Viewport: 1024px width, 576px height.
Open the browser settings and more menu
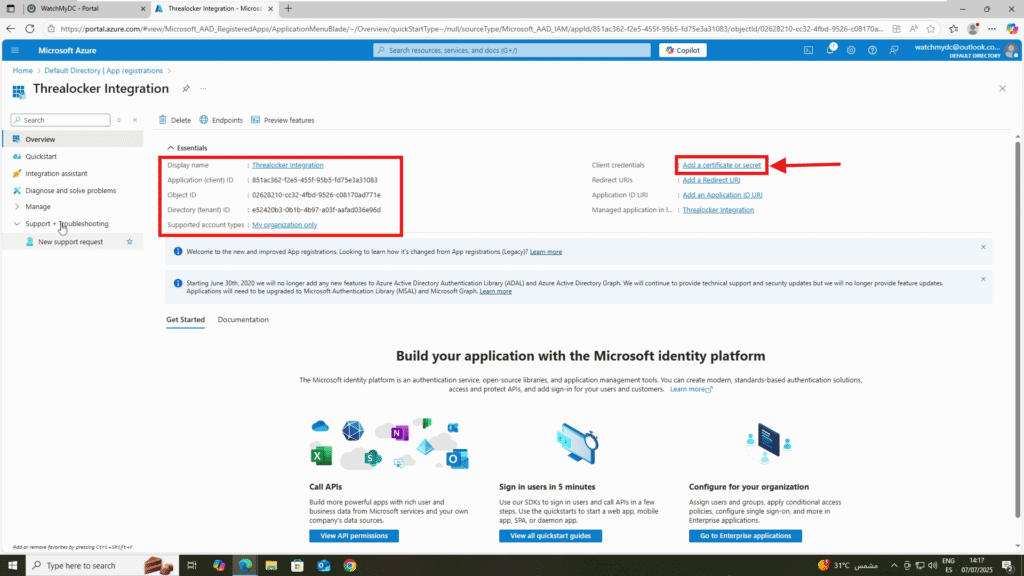tap(992, 29)
